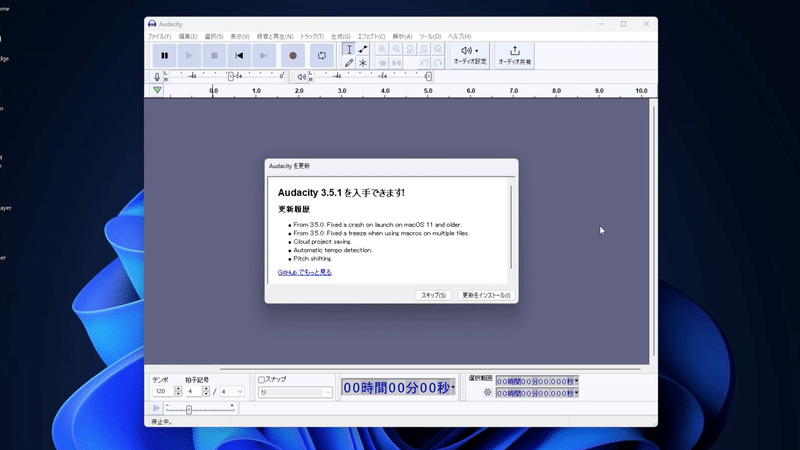Open the 解析(A) menu
This screenshot has height=450, width=800.
pyautogui.click(x=403, y=37)
